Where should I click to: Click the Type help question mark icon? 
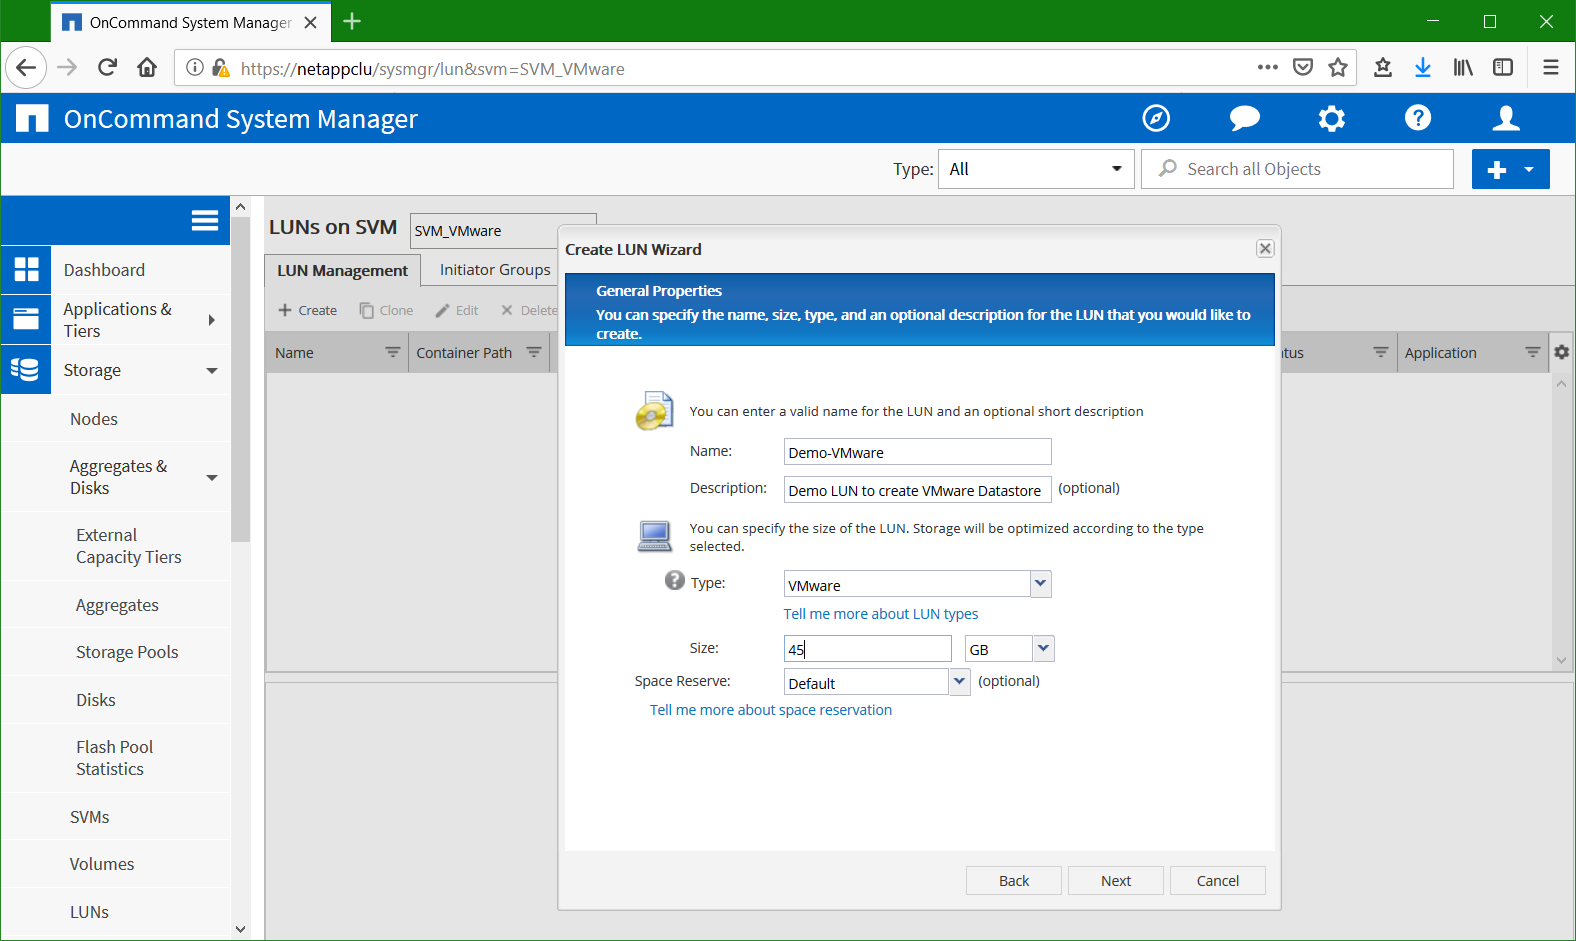click(x=675, y=581)
